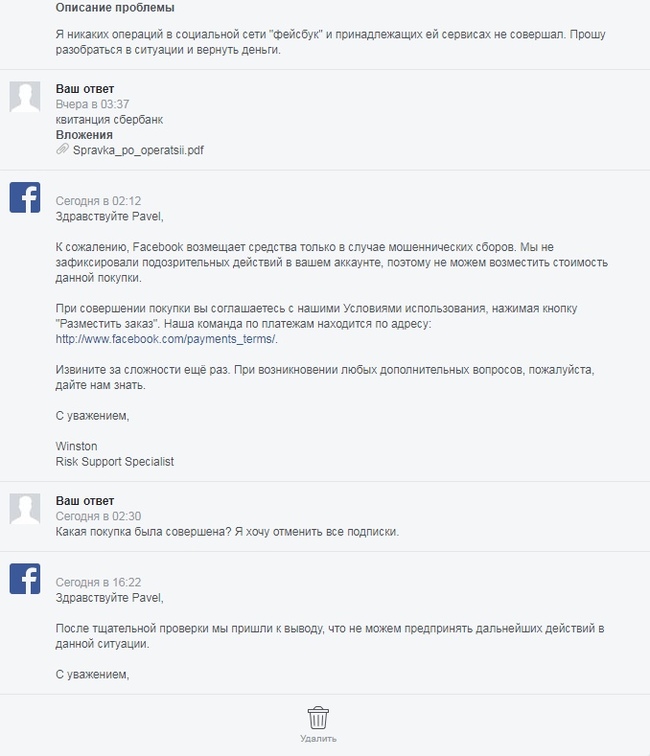Click the "Вложения" attachments label
The width and height of the screenshot is (650, 756).
(x=84, y=135)
